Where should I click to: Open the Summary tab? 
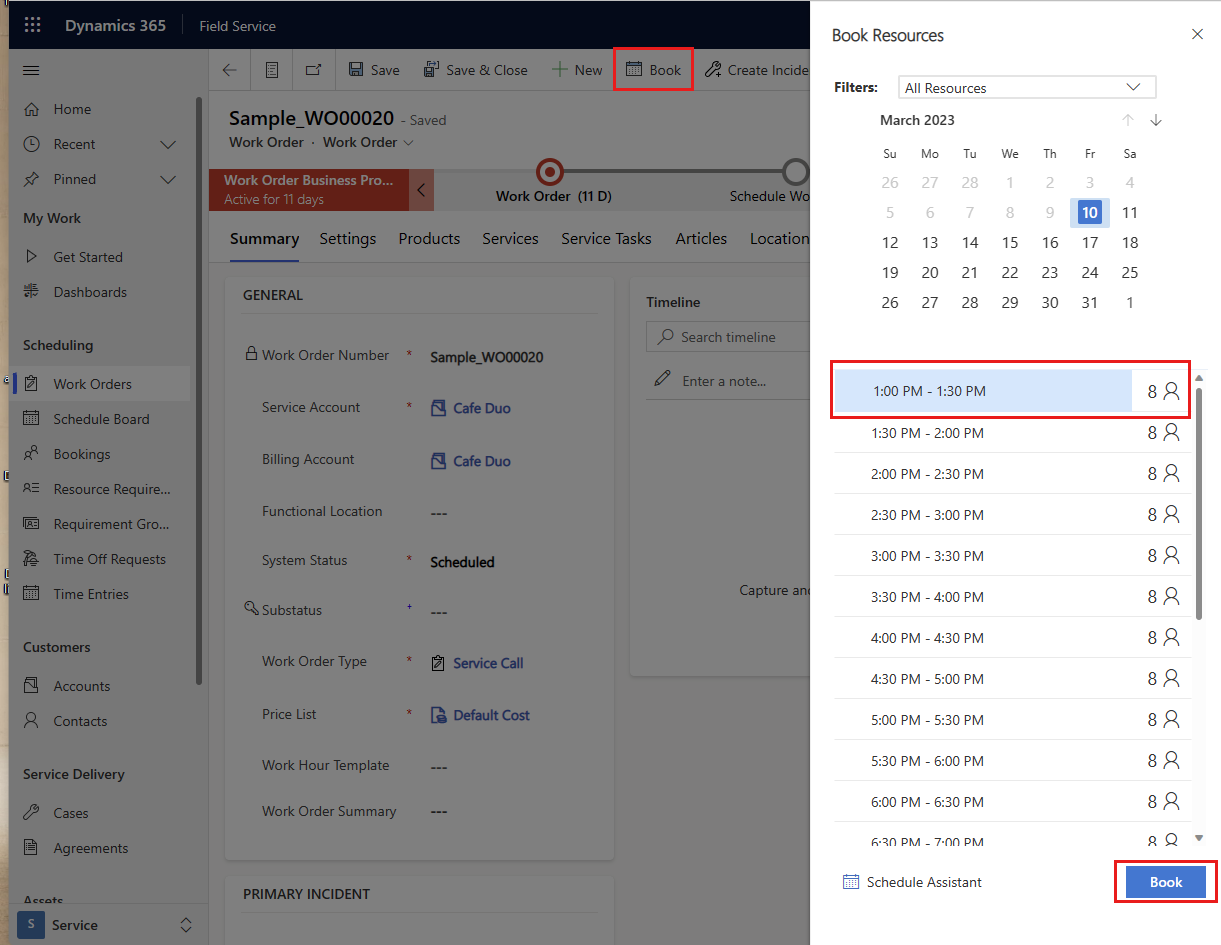click(264, 239)
